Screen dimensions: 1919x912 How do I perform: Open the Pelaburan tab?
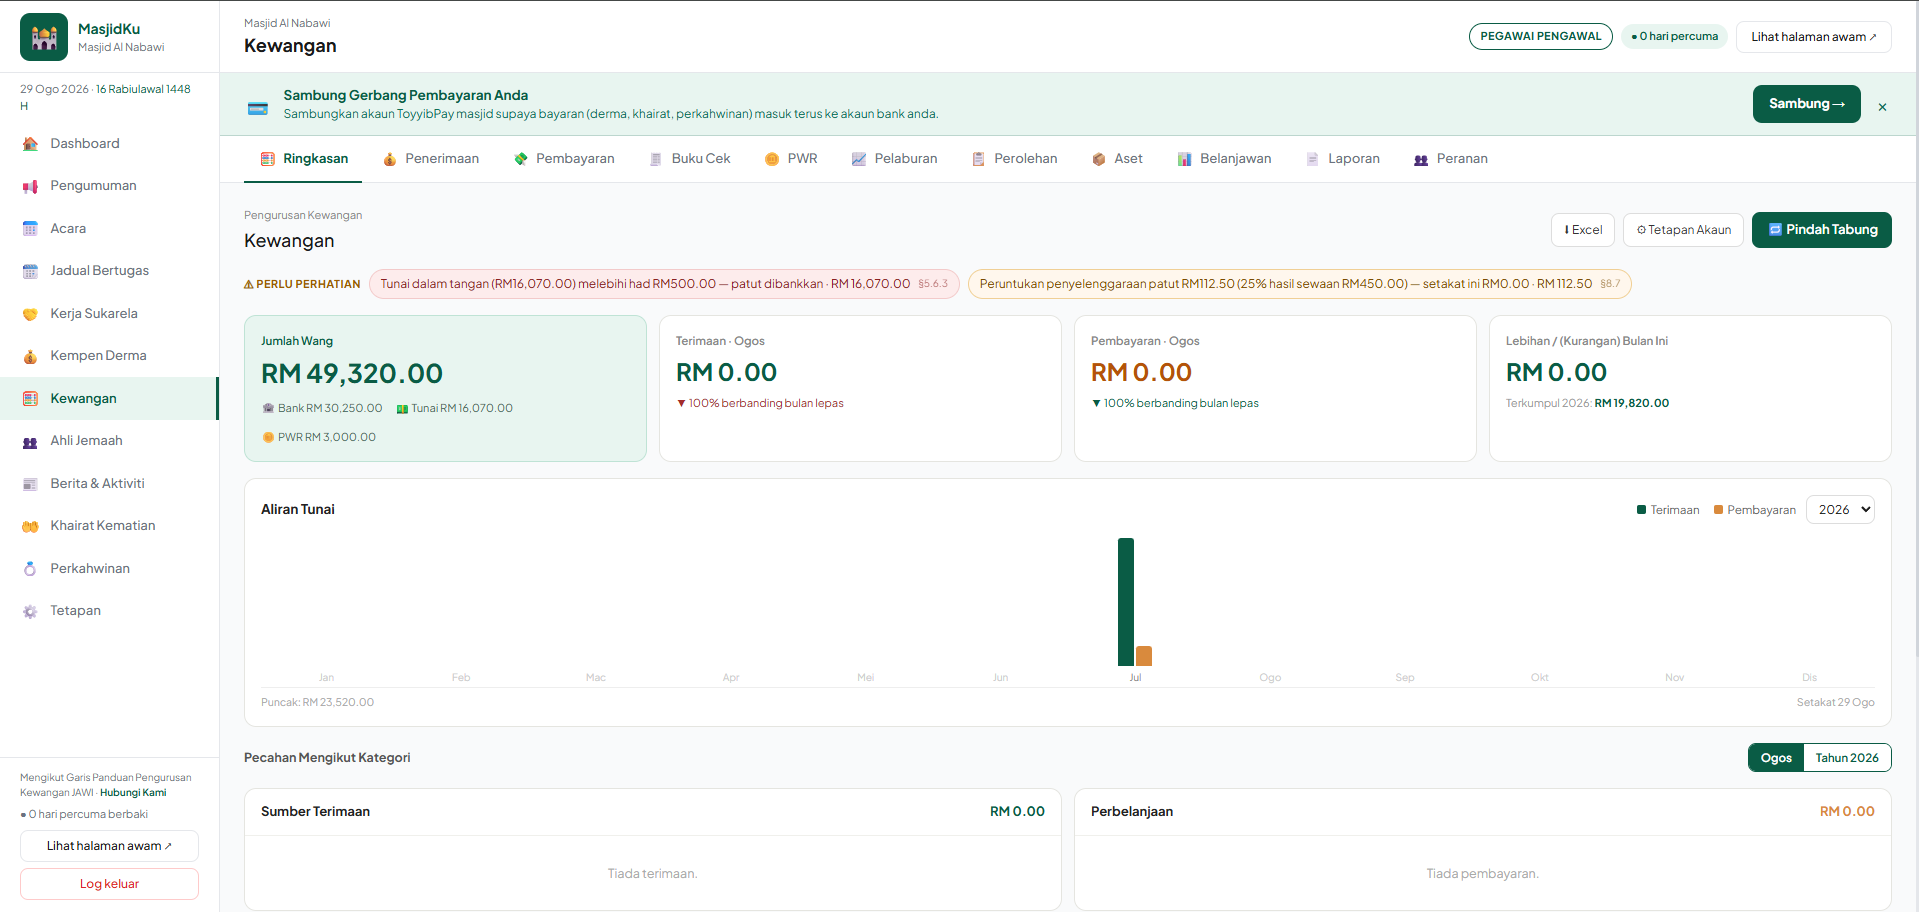coord(894,159)
